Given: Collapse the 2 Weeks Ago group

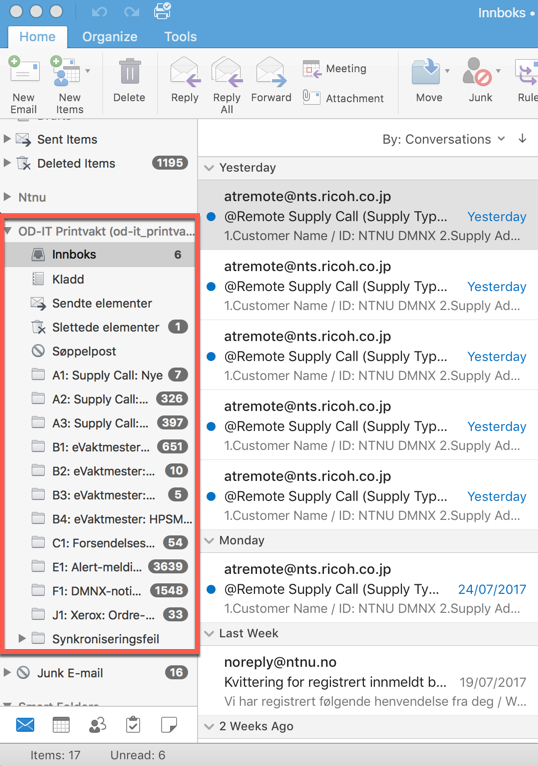Looking at the screenshot, I should 209,726.
